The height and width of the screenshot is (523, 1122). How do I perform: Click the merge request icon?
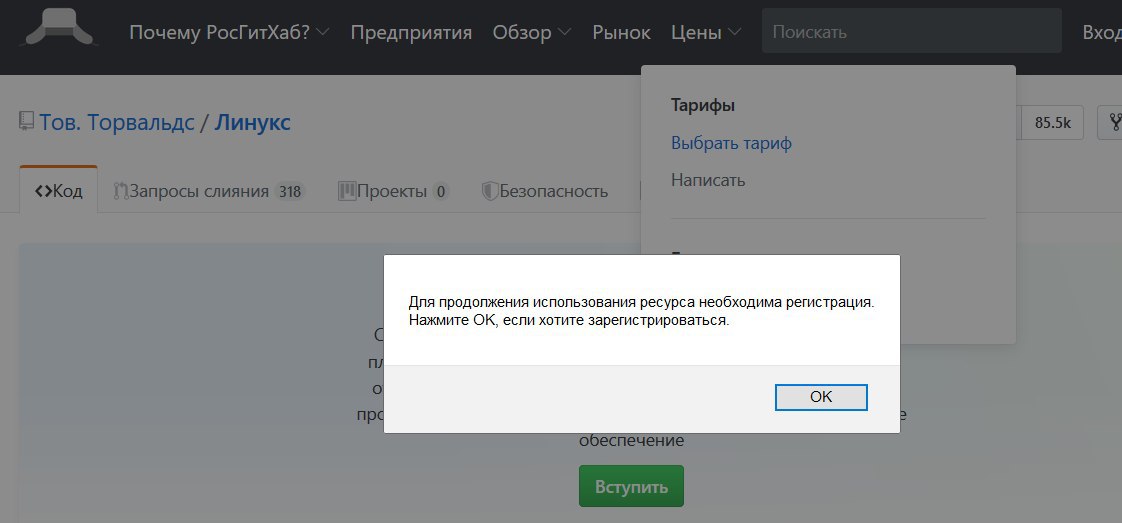coord(120,191)
